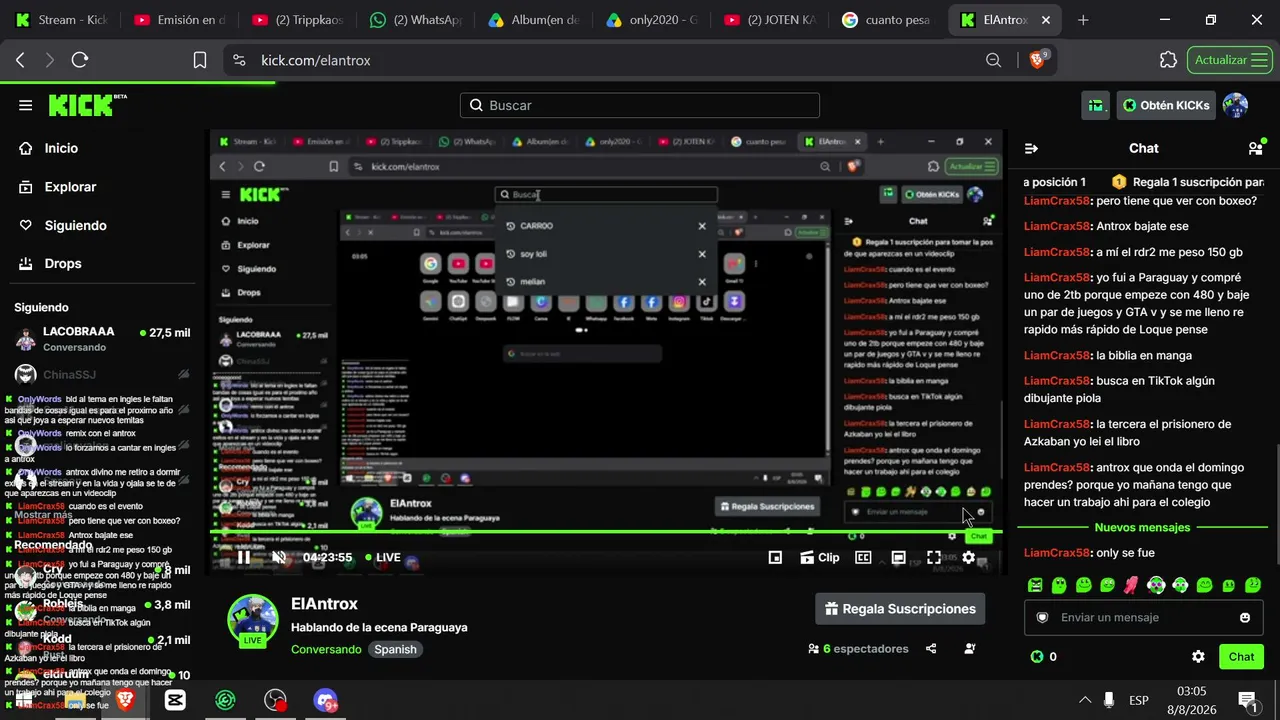Click Regala 1 suscripción banner in chat
The width and height of the screenshot is (1280, 720).
click(x=1187, y=182)
